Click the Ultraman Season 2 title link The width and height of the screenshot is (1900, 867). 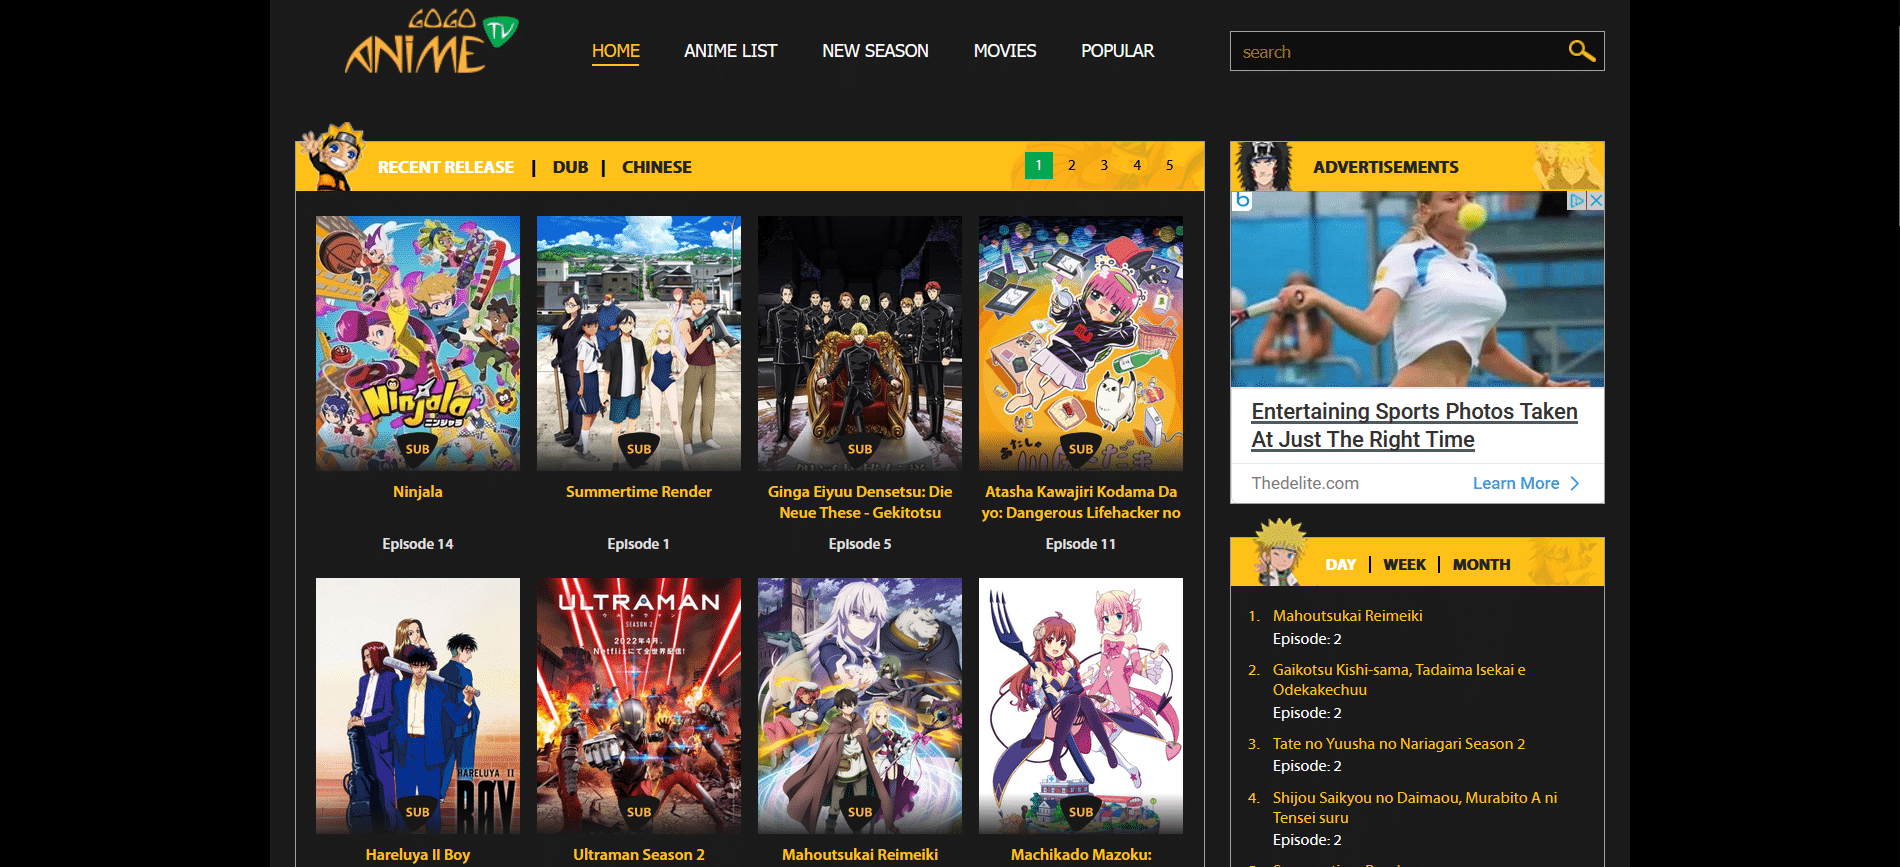coord(639,855)
